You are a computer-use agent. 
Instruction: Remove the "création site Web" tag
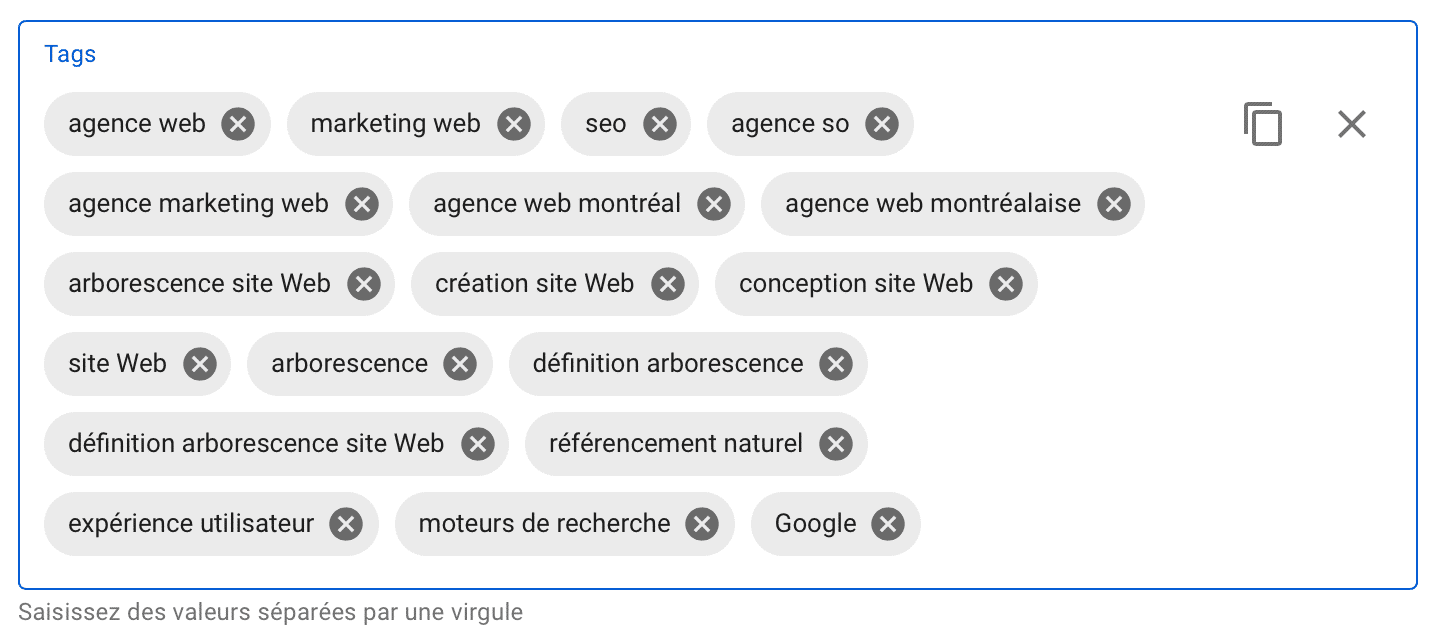(x=667, y=284)
